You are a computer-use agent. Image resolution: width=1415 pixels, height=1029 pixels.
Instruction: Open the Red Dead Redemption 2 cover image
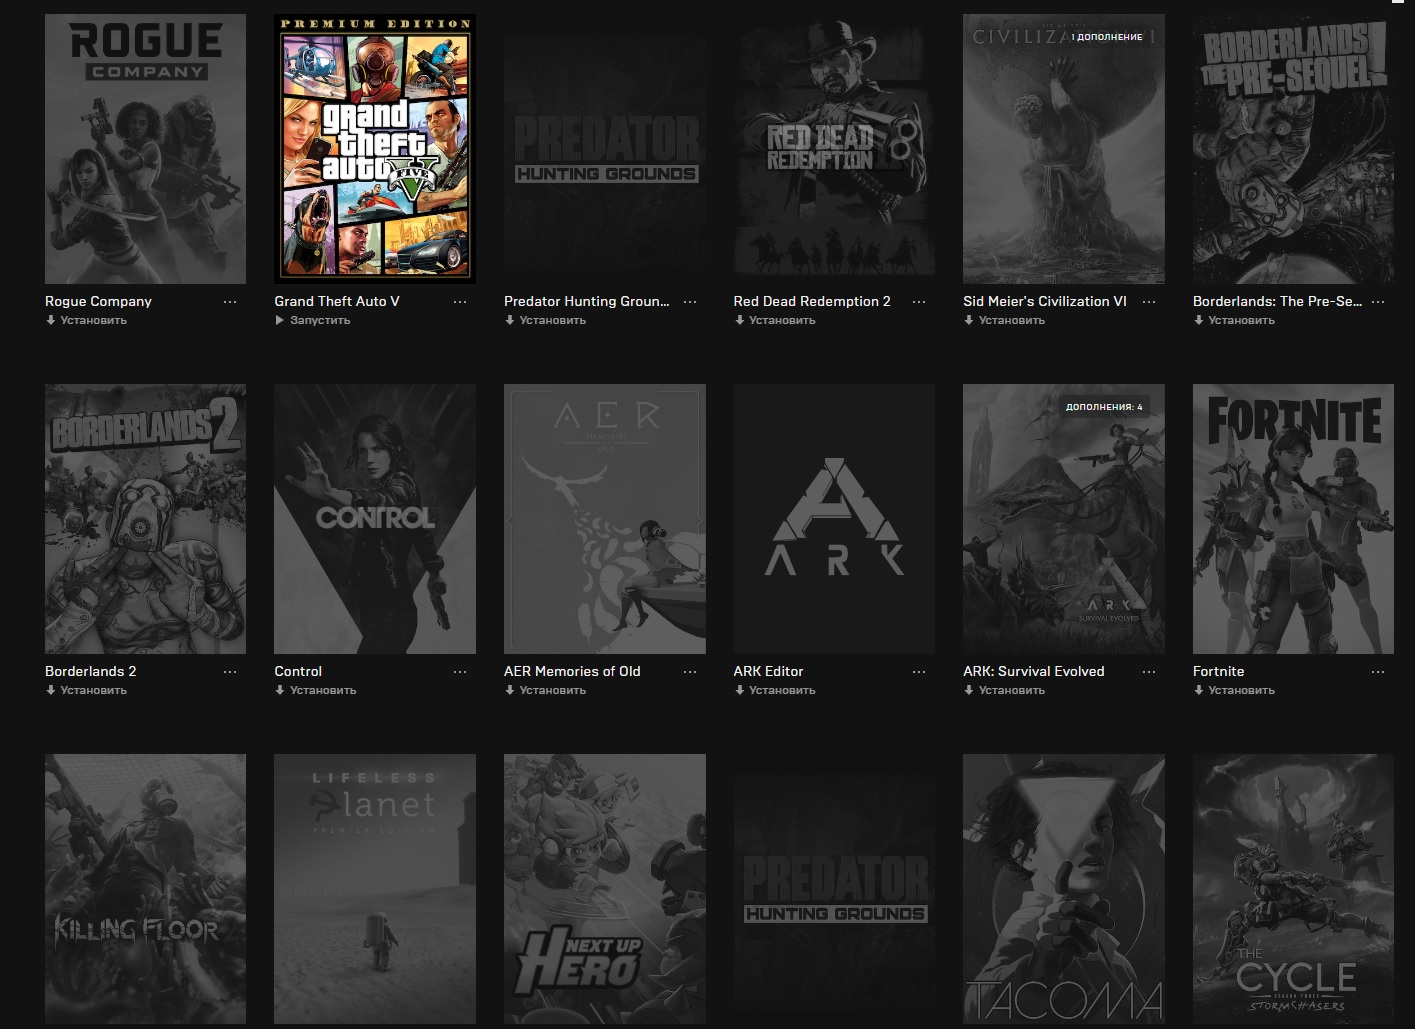click(834, 149)
